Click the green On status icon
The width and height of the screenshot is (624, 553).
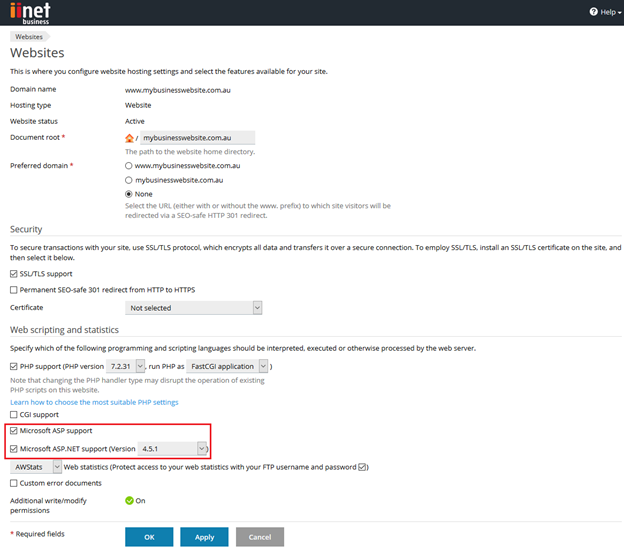pos(129,500)
